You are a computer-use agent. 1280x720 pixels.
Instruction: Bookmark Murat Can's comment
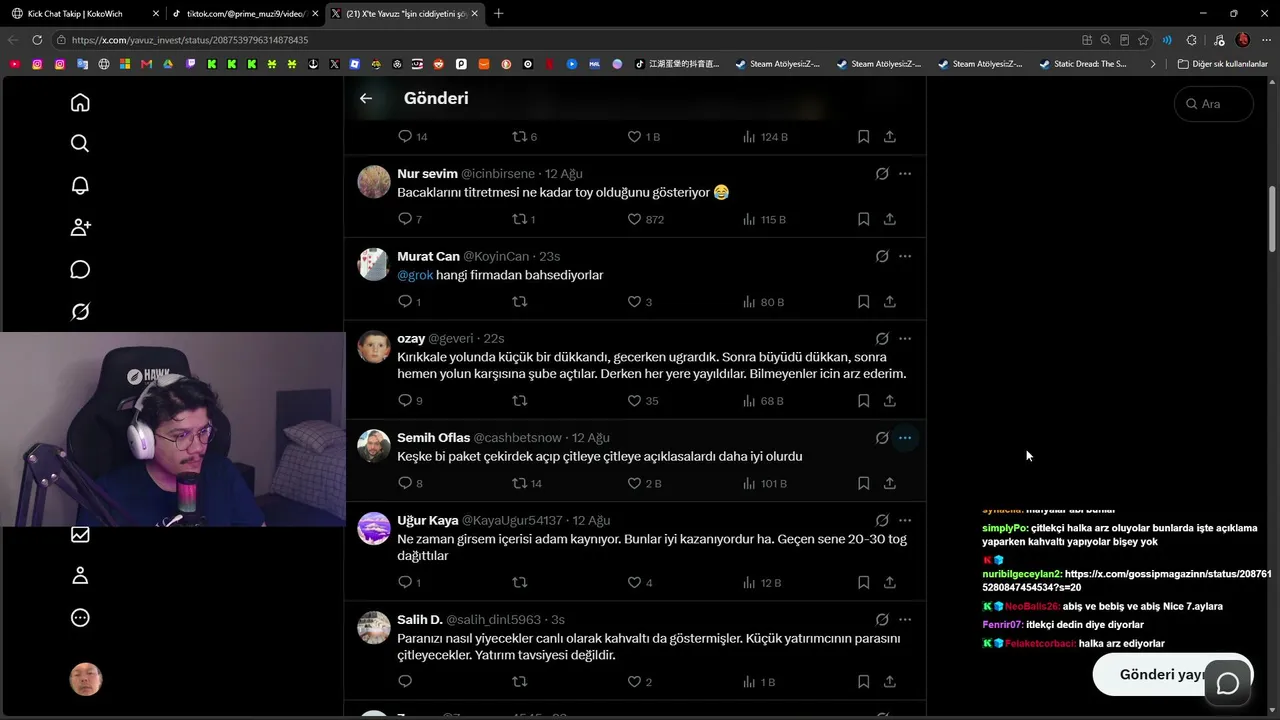pos(863,302)
